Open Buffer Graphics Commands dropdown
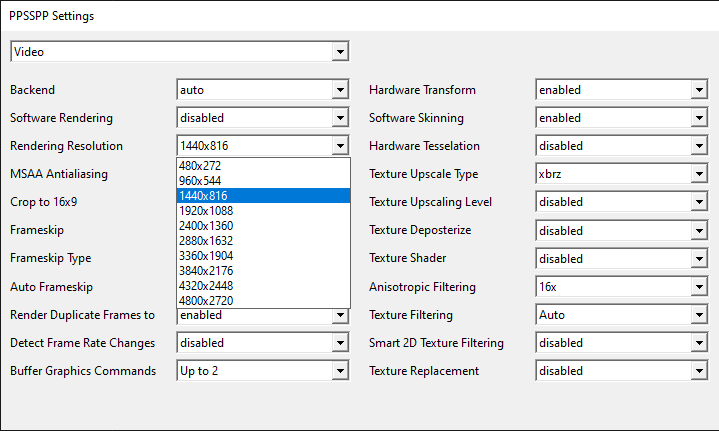Image resolution: width=719 pixels, height=431 pixels. (x=263, y=371)
